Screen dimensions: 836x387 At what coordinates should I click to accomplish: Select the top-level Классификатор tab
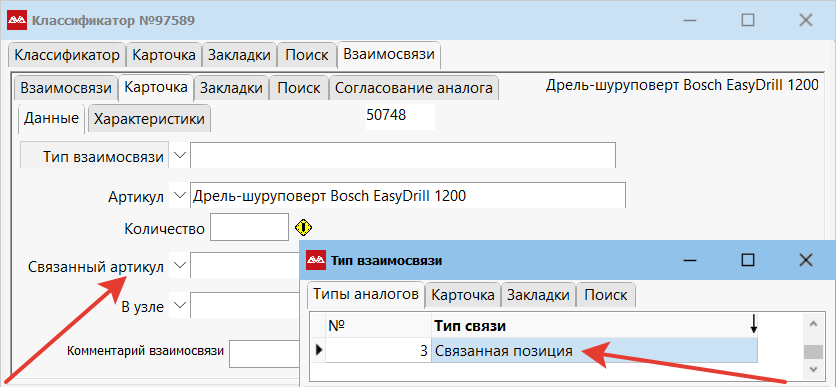67,55
